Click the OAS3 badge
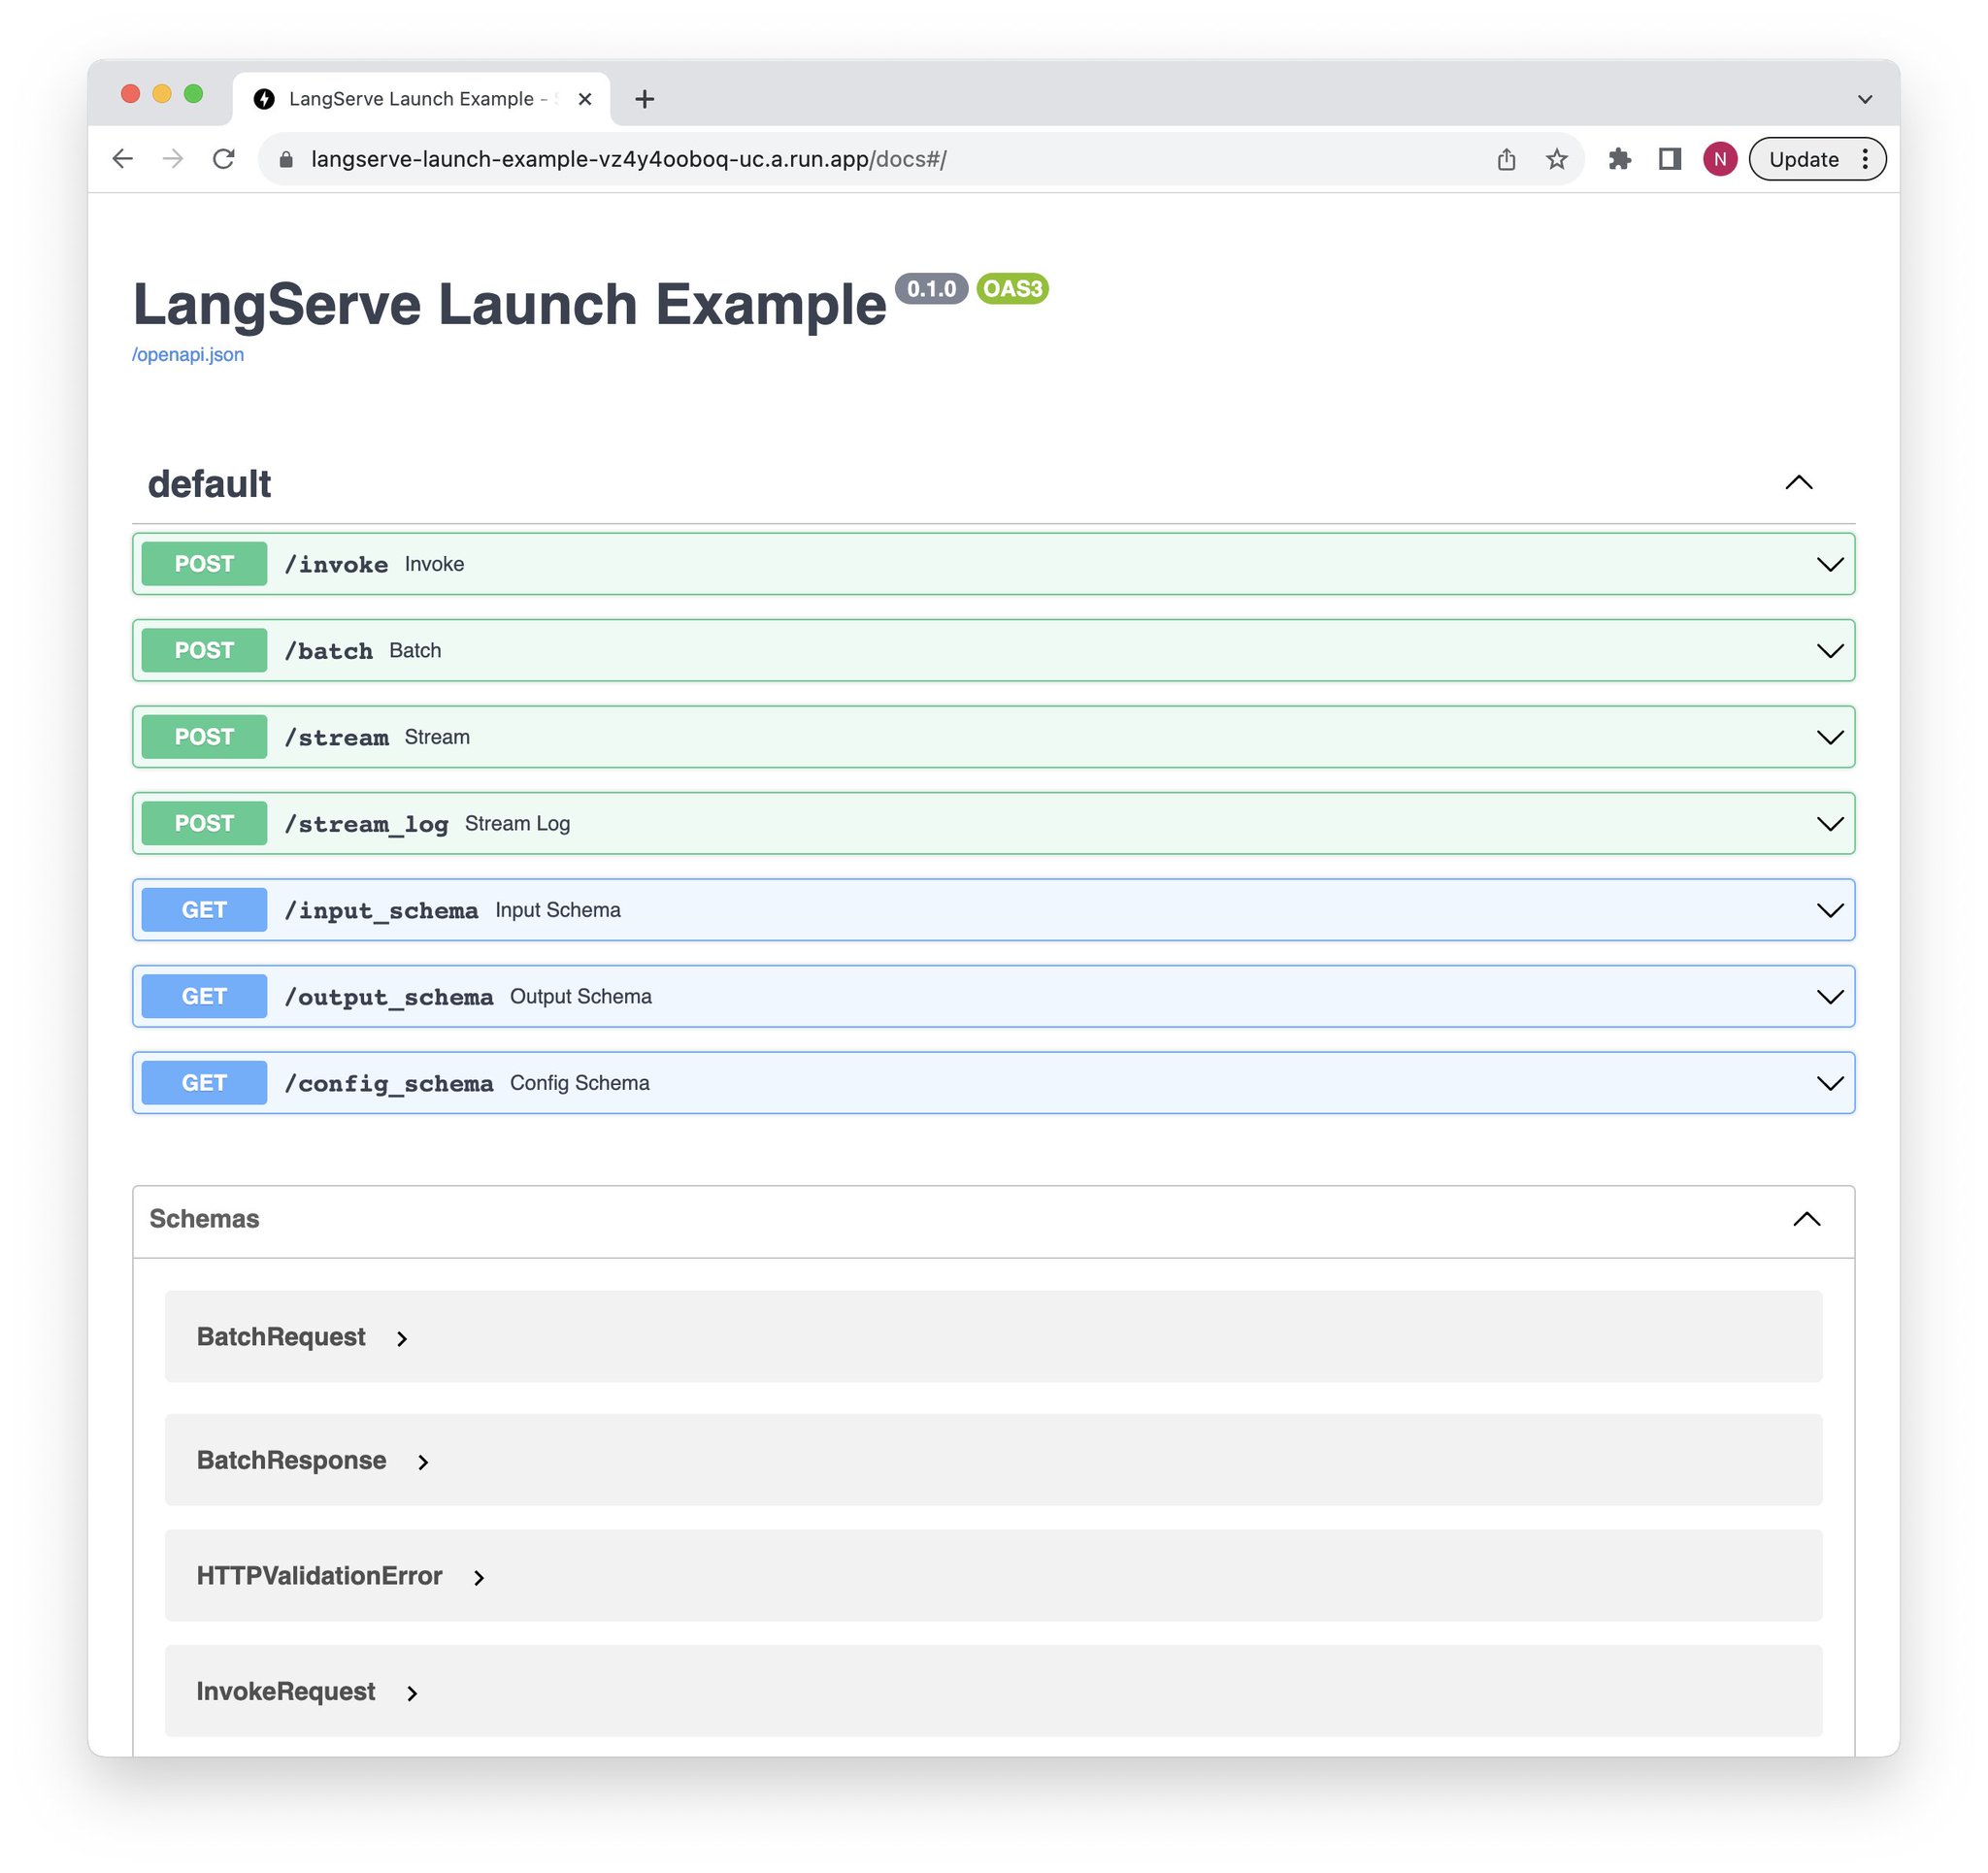1988x1873 pixels. [1012, 289]
